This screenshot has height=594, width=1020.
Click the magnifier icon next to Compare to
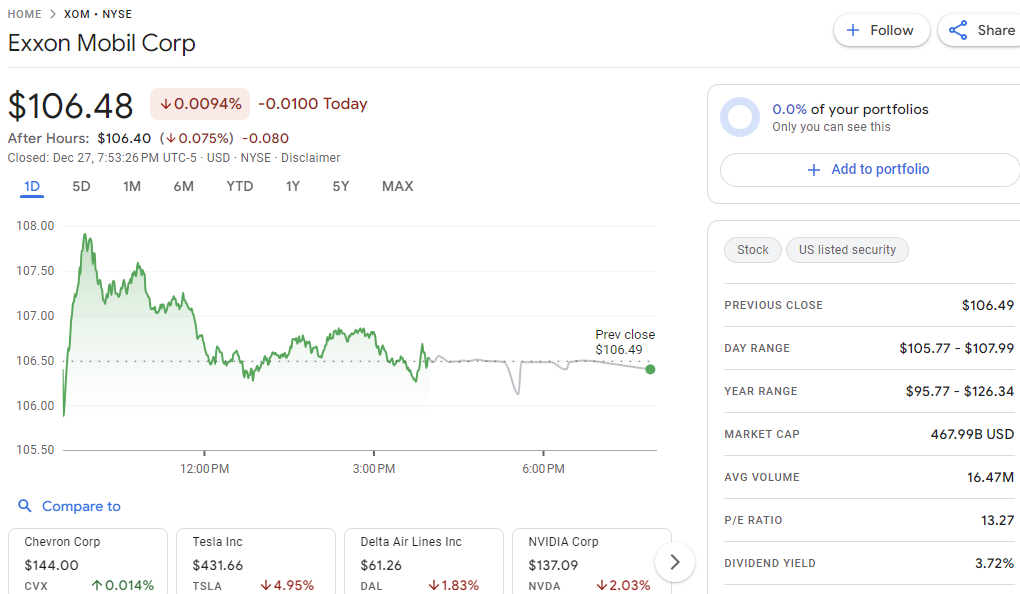click(25, 506)
